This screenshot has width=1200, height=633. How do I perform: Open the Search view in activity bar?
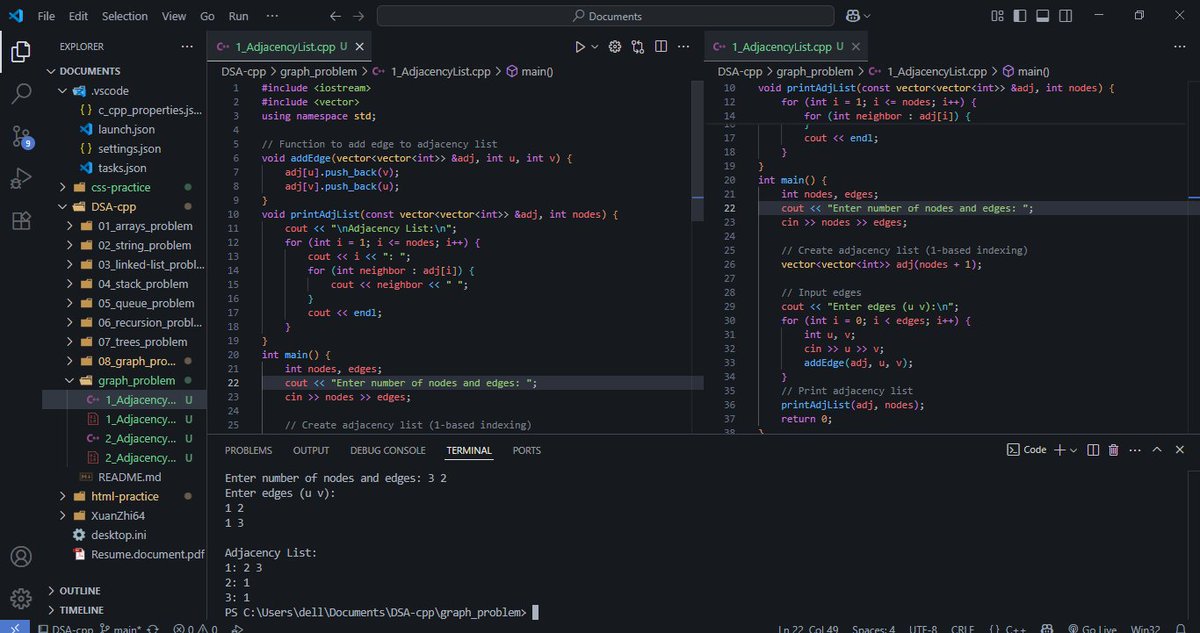point(20,94)
